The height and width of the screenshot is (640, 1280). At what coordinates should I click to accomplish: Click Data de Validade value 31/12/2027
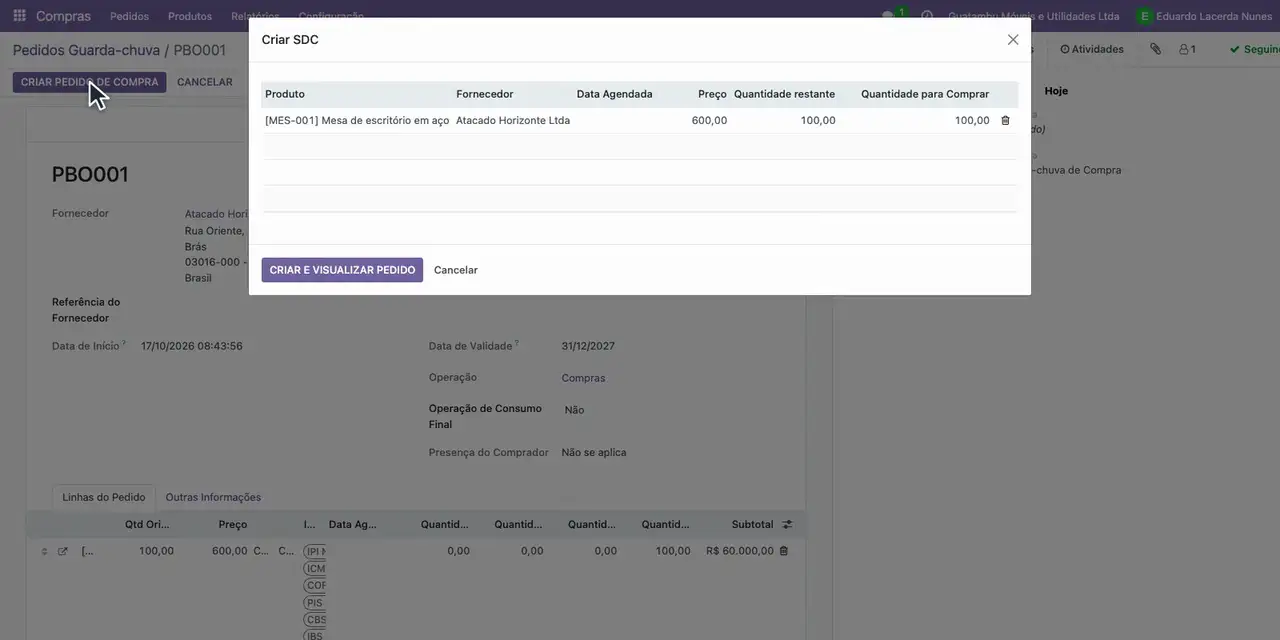point(588,346)
